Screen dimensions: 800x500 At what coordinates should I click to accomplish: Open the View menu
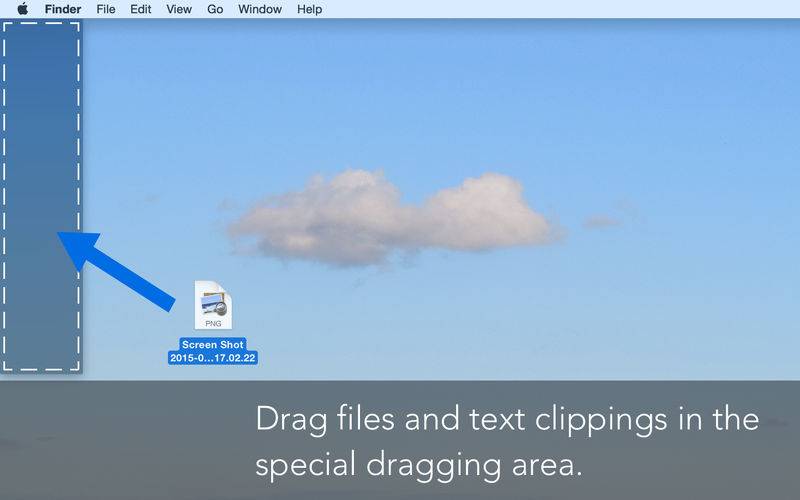179,9
